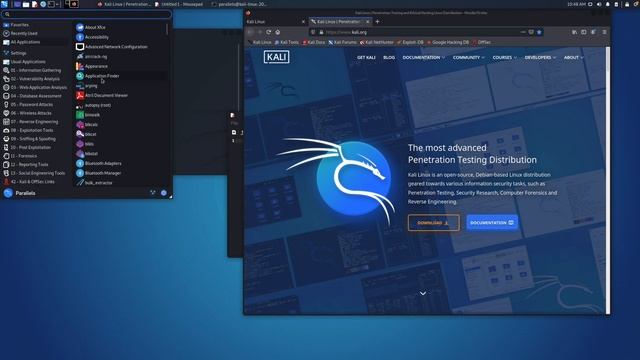Bookmark this page with the star icon
This screenshot has width=640, height=360.
pyautogui.click(x=539, y=32)
